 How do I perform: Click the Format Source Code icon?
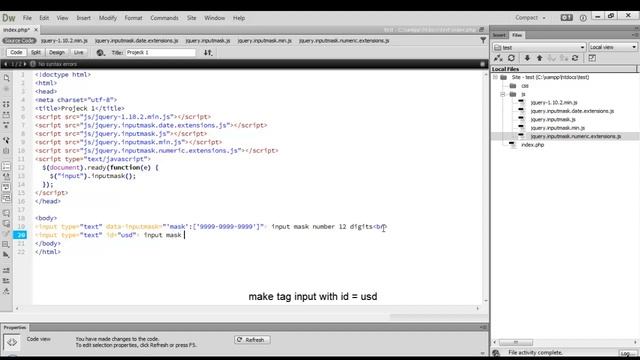coord(6,291)
